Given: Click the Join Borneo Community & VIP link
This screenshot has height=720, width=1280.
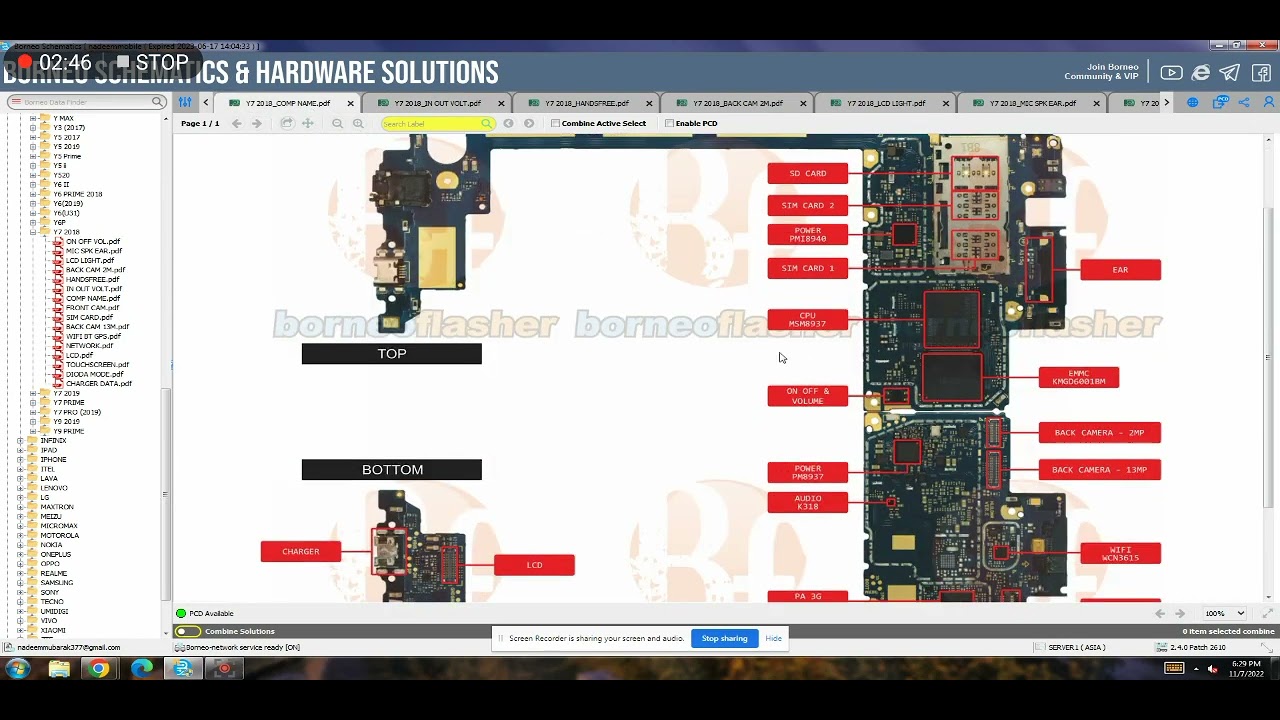Looking at the screenshot, I should click(x=1101, y=72).
